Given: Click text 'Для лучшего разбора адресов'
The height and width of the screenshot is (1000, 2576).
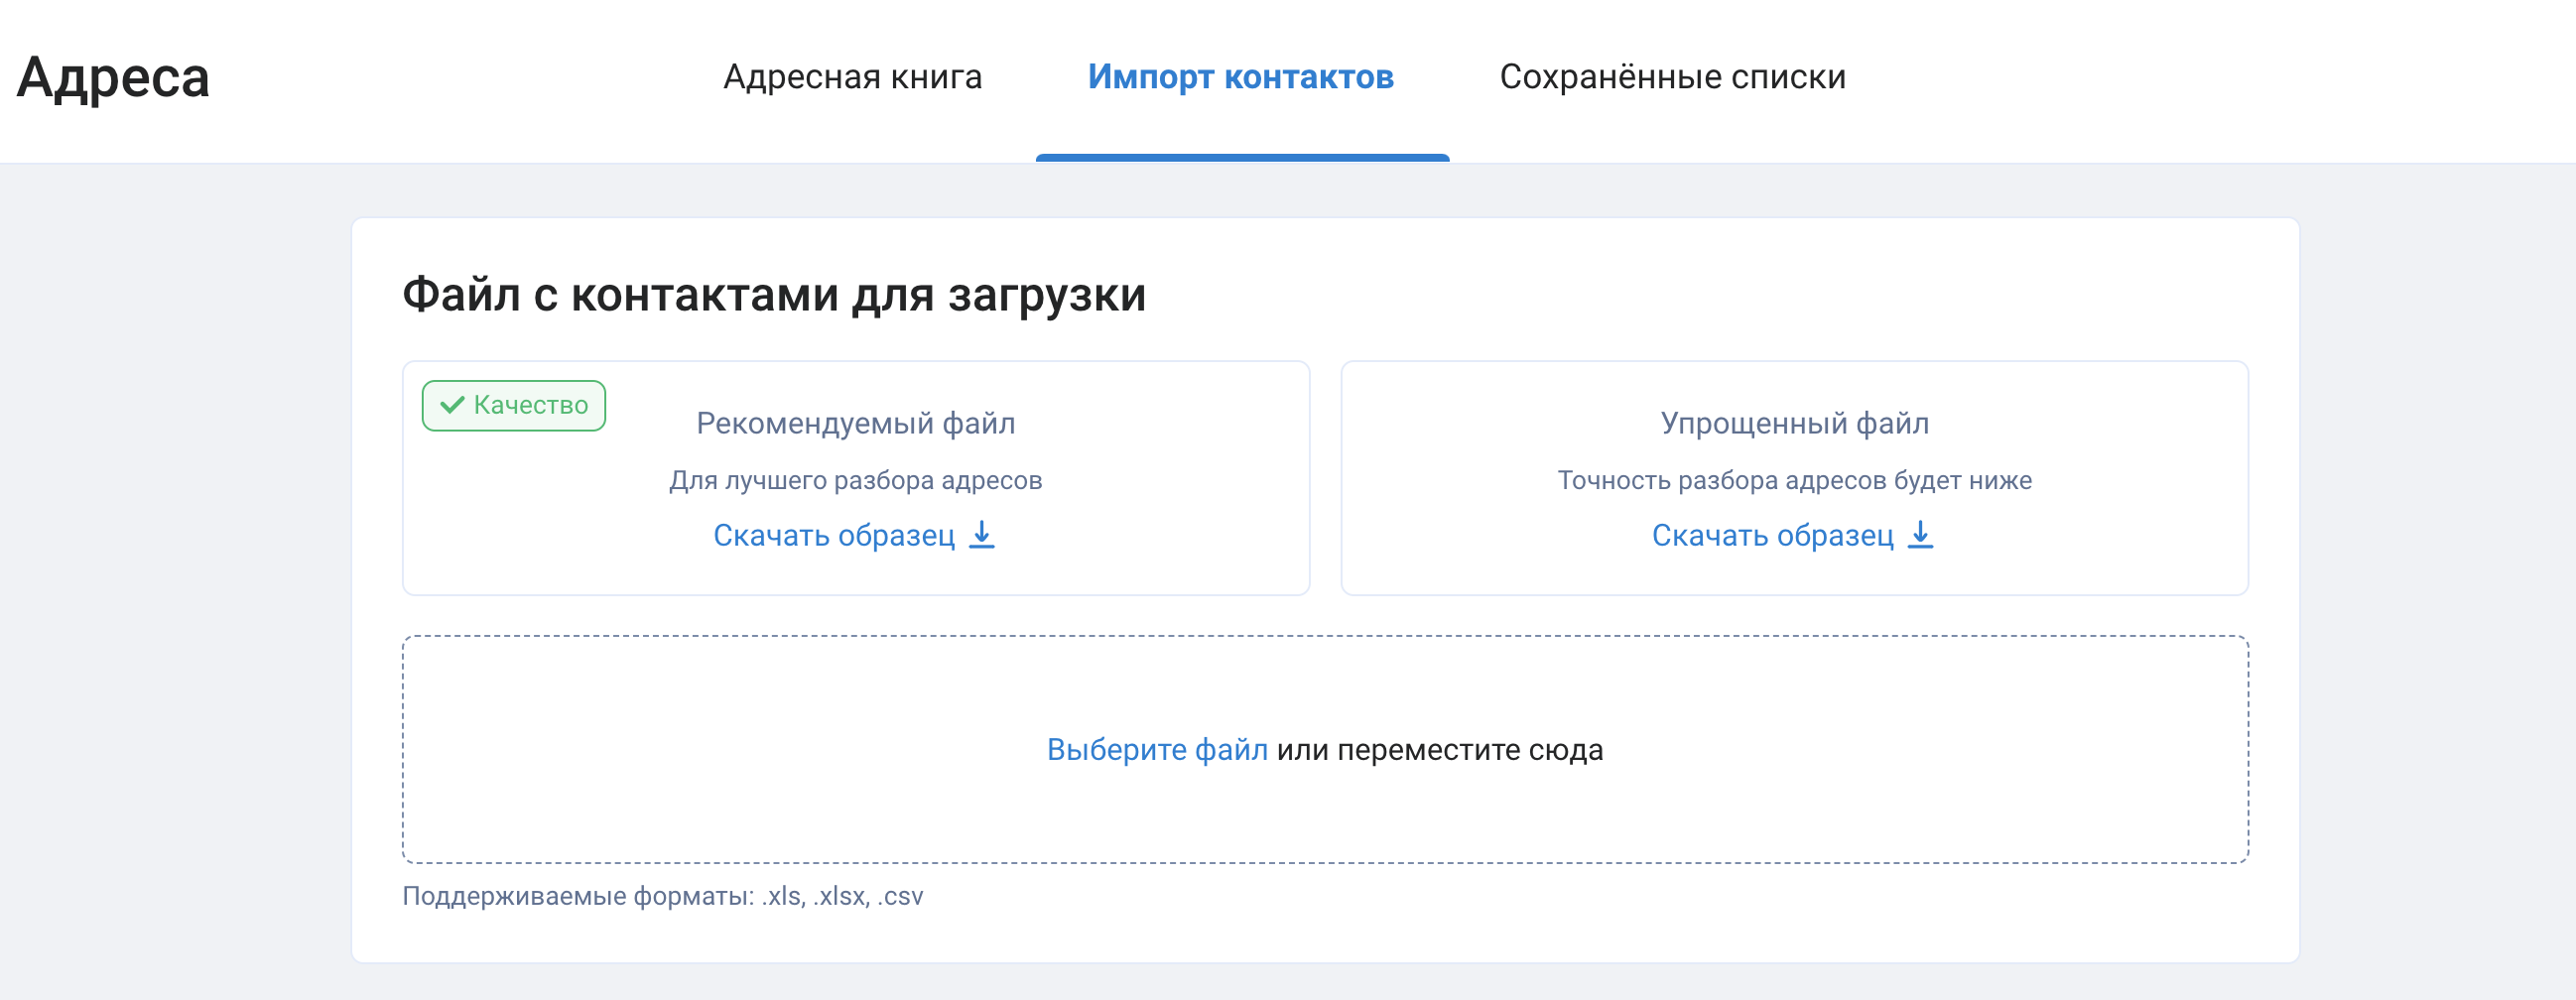Looking at the screenshot, I should 856,480.
